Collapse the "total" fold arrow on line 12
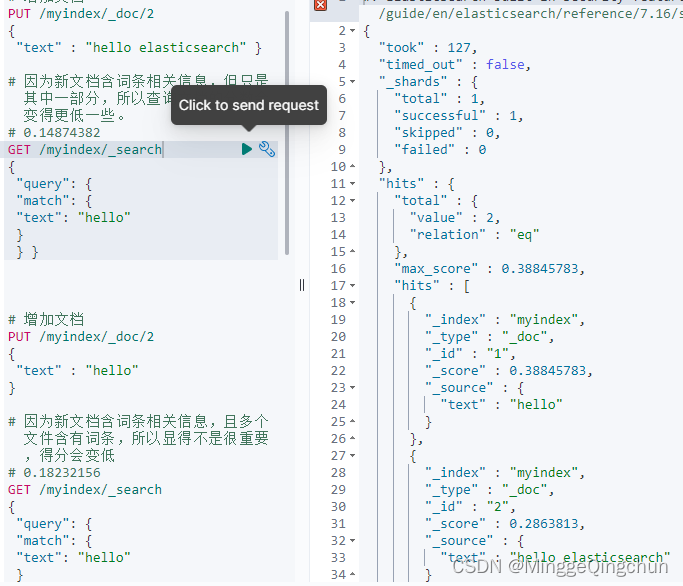Image resolution: width=683 pixels, height=586 pixels. tap(352, 201)
